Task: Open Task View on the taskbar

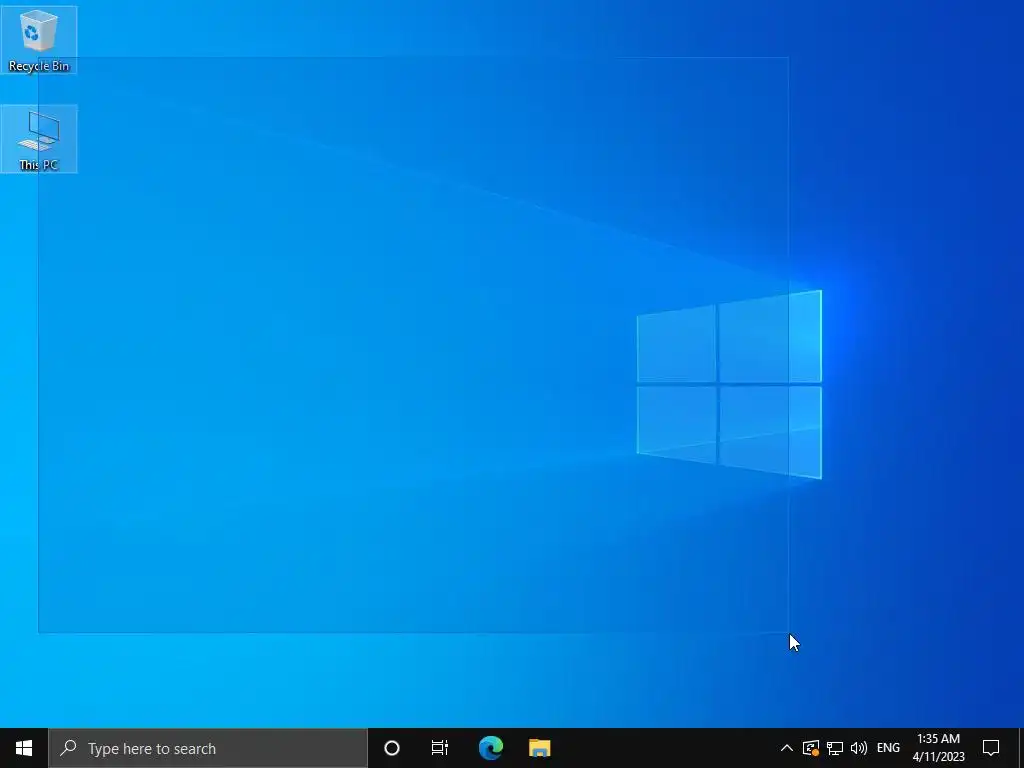Action: [x=440, y=748]
